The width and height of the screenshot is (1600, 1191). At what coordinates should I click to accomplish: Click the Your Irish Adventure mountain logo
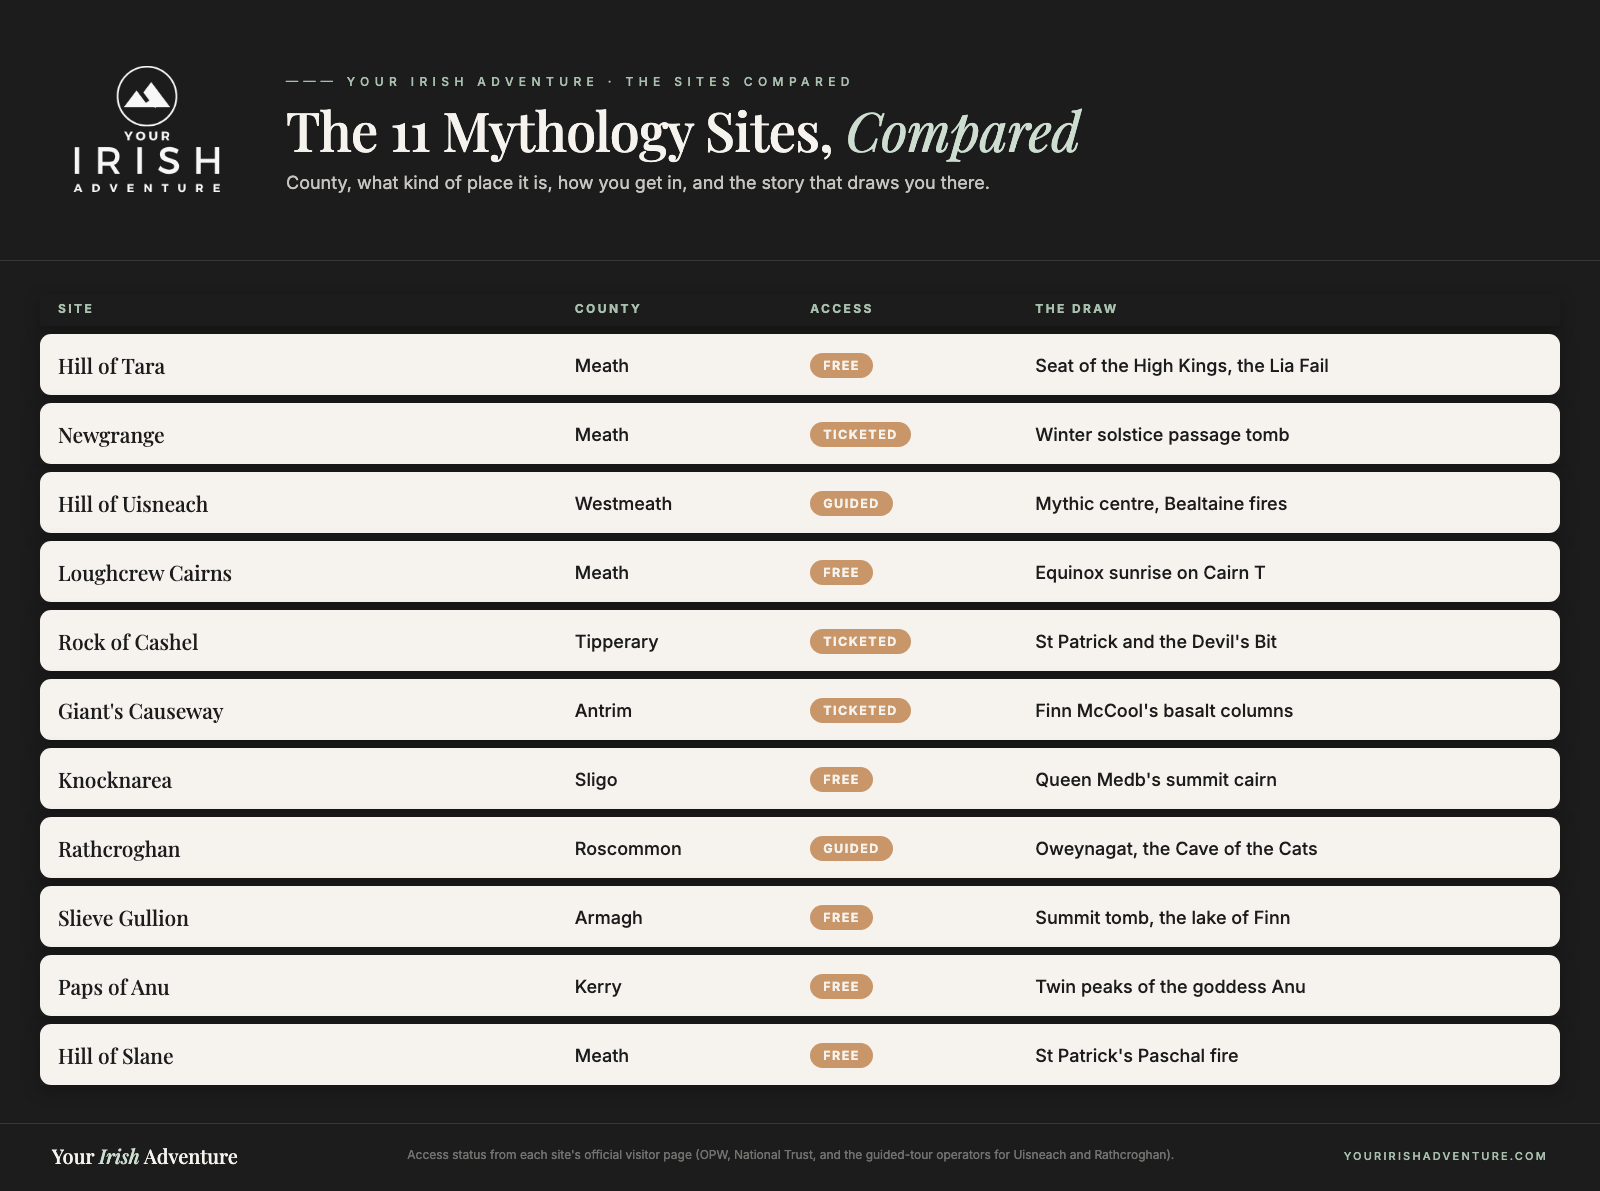[x=147, y=130]
